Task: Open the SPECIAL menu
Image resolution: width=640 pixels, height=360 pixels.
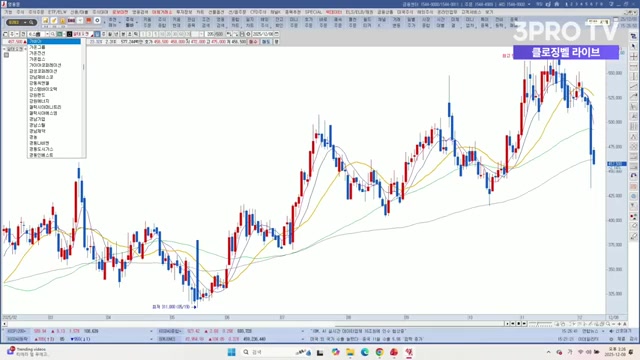Action: (313, 12)
